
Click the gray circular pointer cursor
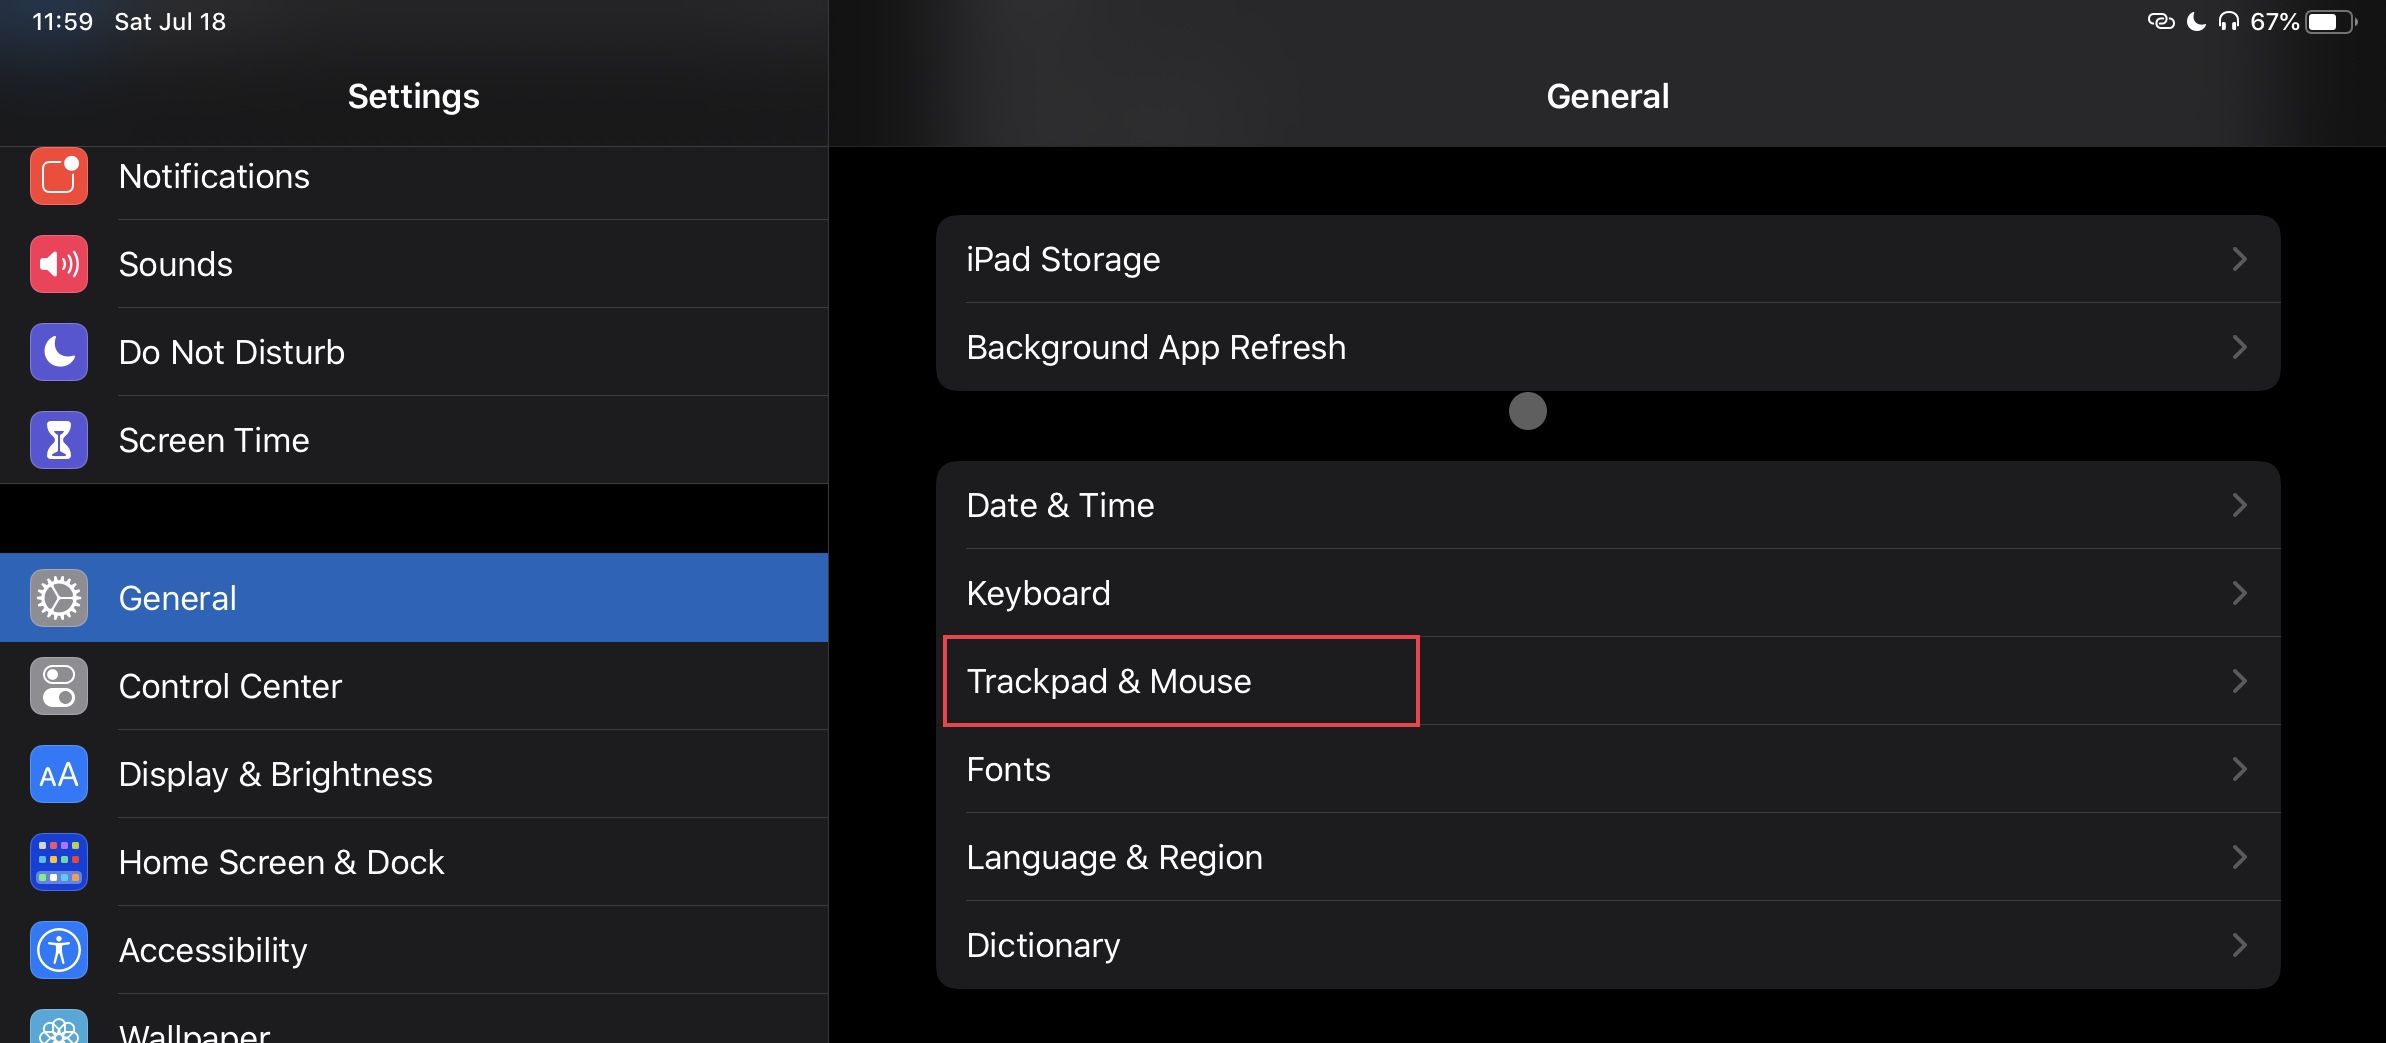click(1527, 411)
